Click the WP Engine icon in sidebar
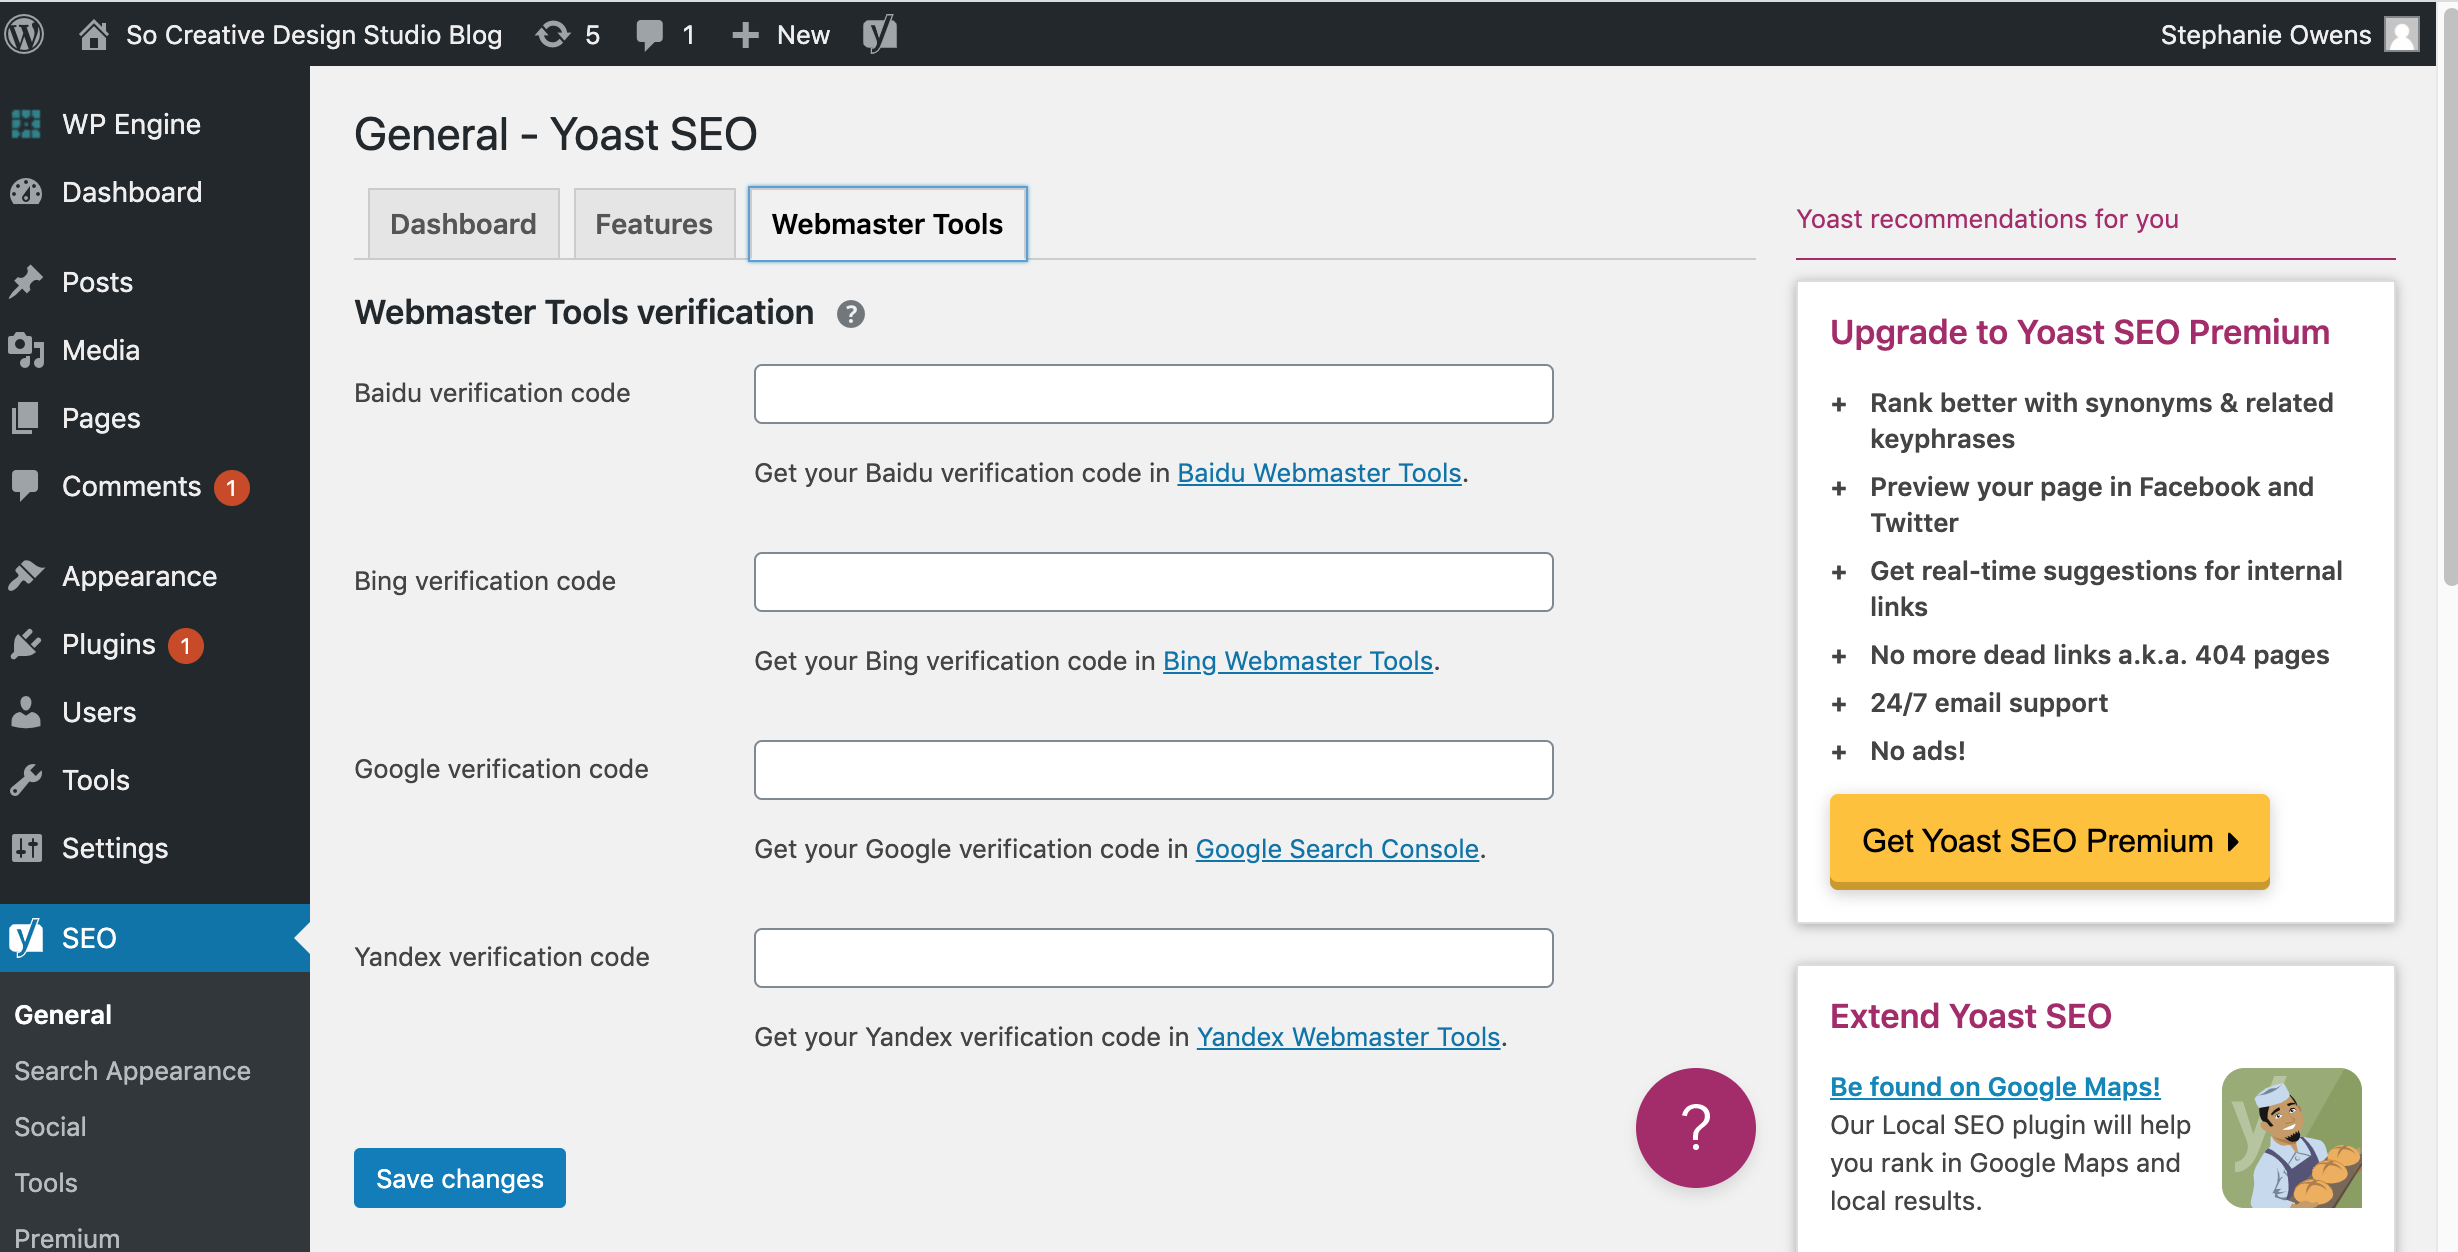The height and width of the screenshot is (1252, 2458). pos(27,123)
